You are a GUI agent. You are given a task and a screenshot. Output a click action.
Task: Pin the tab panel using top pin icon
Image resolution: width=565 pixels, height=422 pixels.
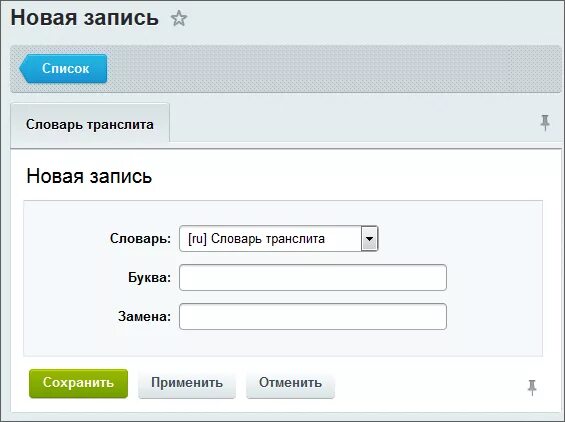click(x=545, y=123)
